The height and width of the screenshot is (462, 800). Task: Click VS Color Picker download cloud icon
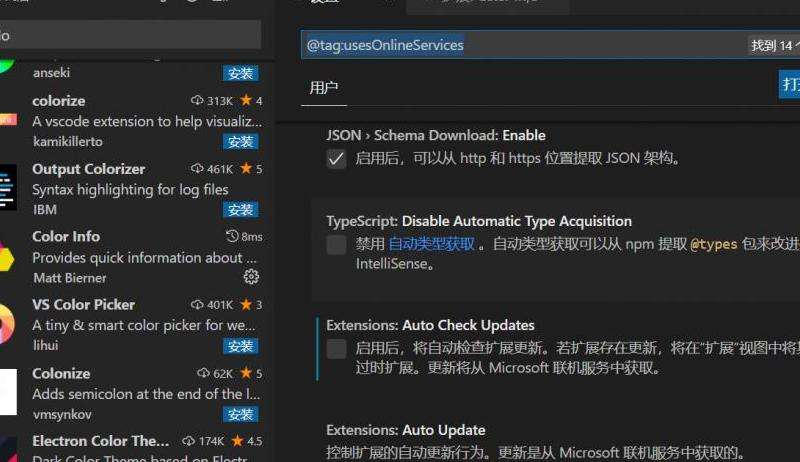click(197, 304)
